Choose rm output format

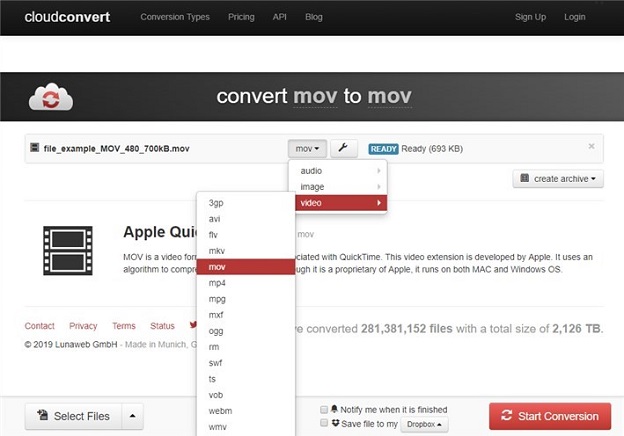coord(246,347)
